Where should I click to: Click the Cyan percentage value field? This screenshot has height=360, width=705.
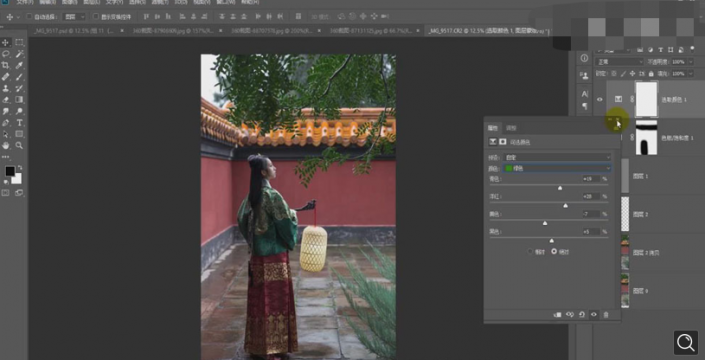(591, 179)
